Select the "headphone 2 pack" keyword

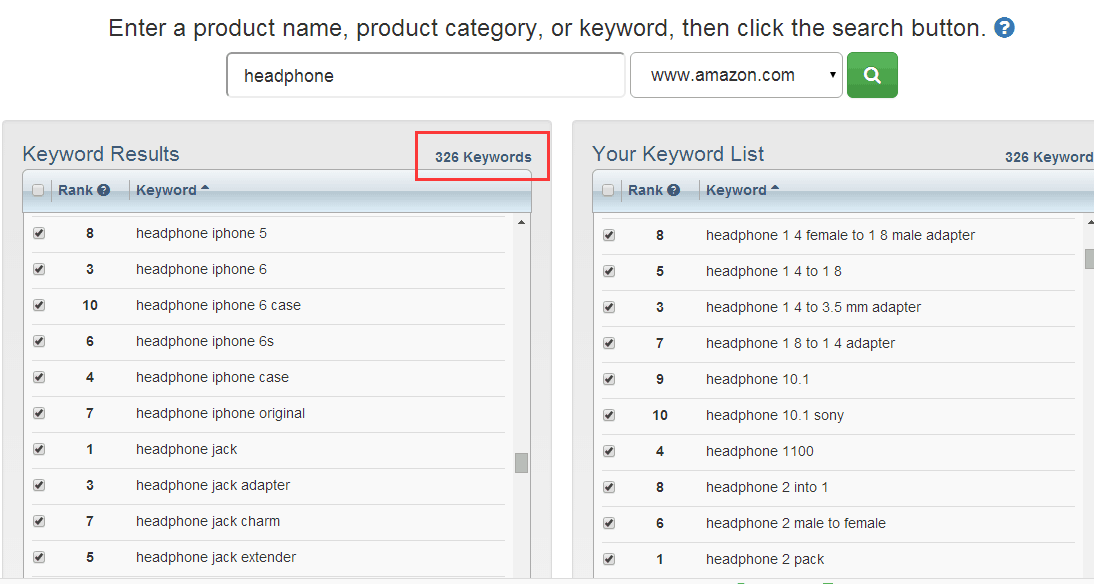click(x=765, y=559)
